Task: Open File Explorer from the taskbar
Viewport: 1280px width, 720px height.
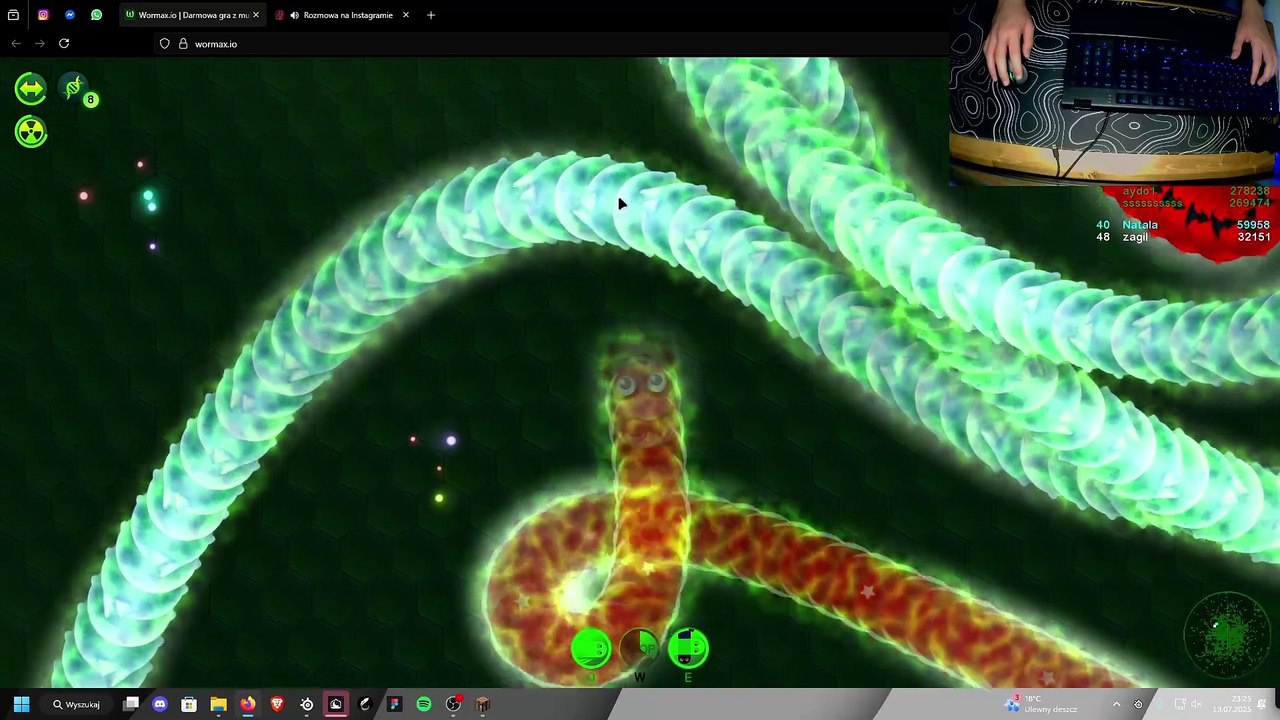Action: [218, 704]
